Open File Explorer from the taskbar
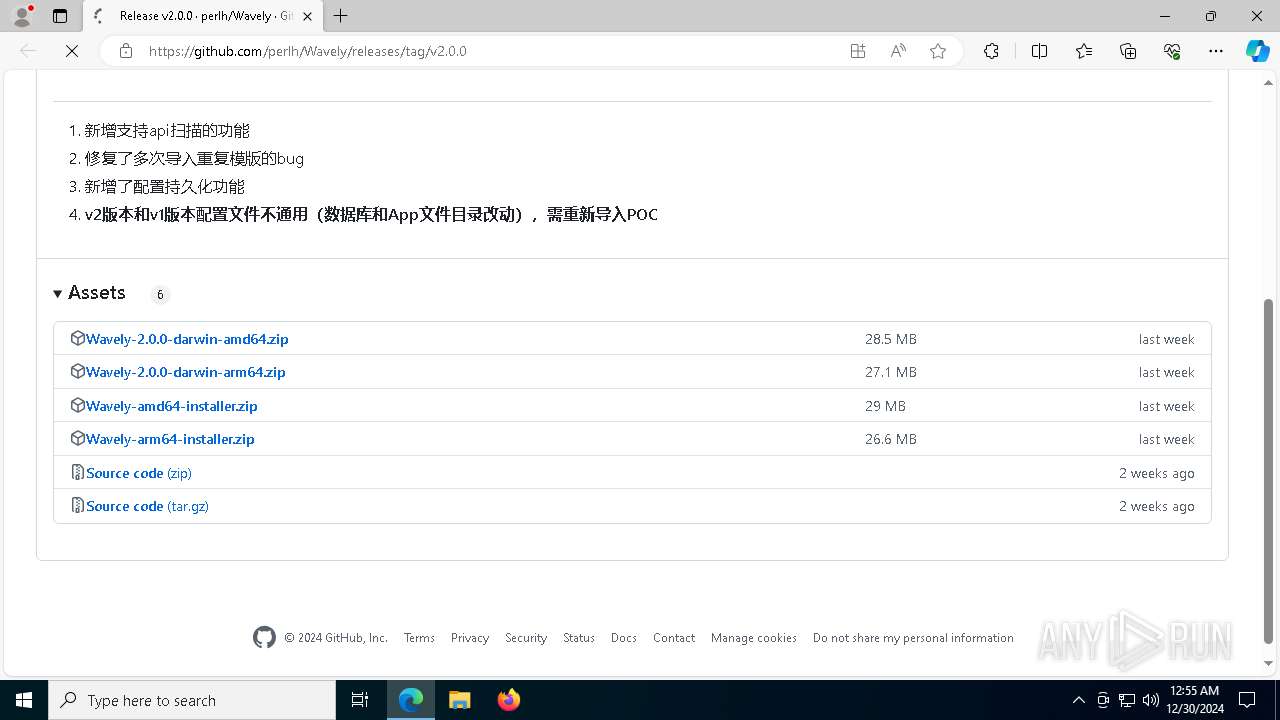The height and width of the screenshot is (720, 1280). tap(460, 700)
